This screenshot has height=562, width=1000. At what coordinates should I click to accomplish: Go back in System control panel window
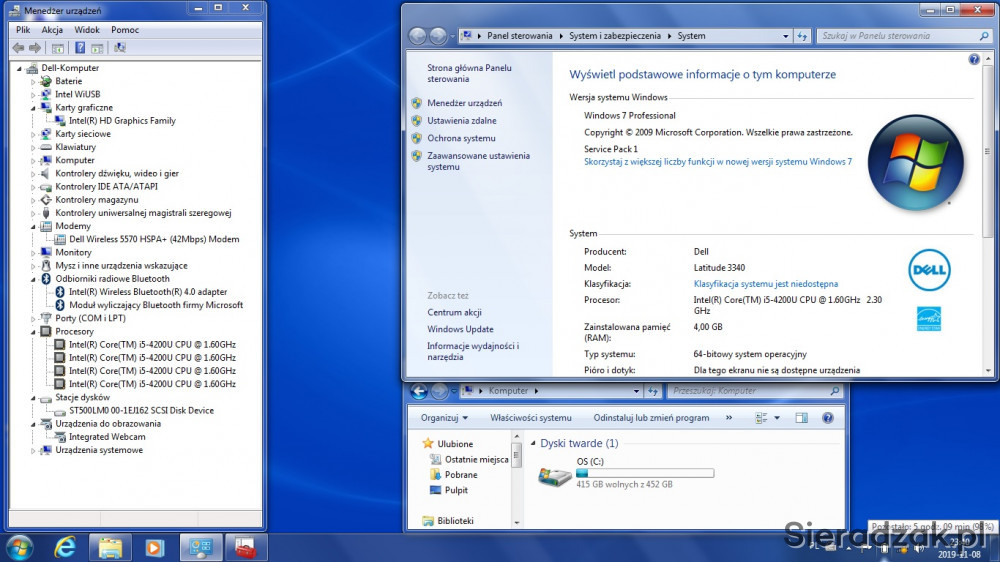click(418, 36)
